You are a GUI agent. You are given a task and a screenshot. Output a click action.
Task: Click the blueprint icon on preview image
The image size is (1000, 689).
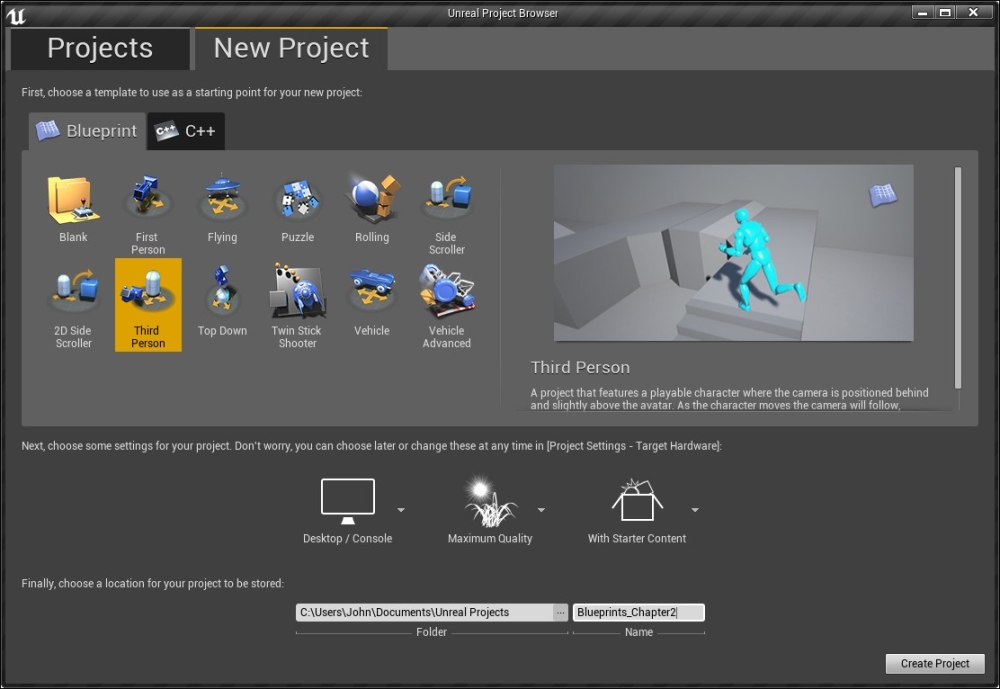tap(883, 195)
